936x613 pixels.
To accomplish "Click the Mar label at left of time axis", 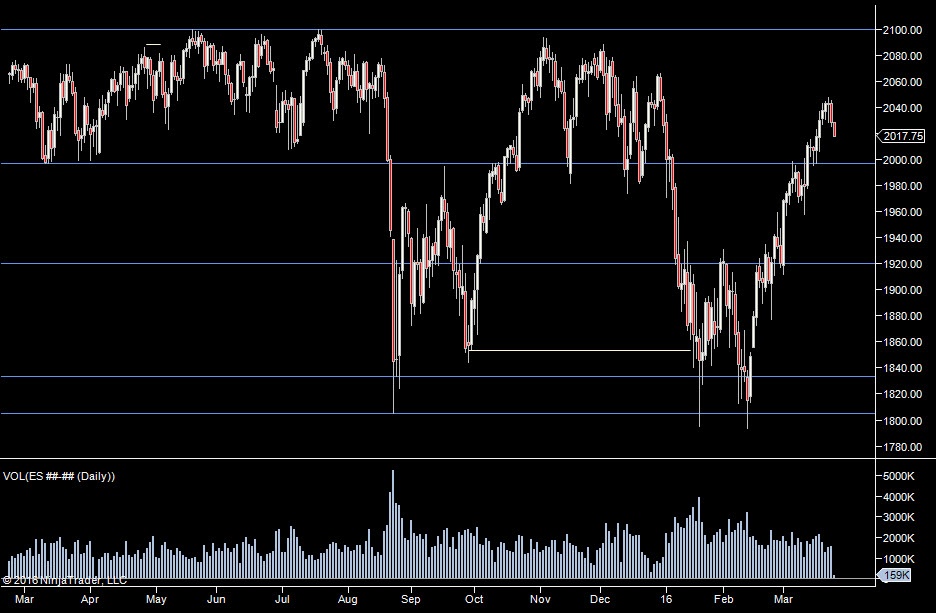I will 25,600.
